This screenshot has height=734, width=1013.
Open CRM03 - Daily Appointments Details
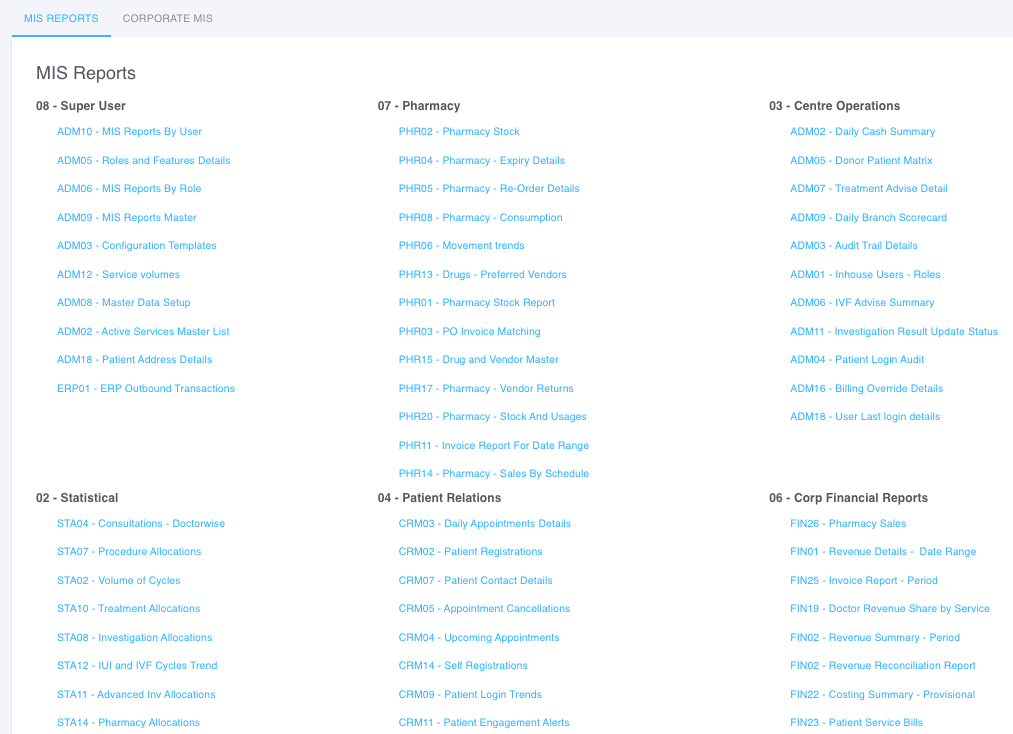[484, 524]
